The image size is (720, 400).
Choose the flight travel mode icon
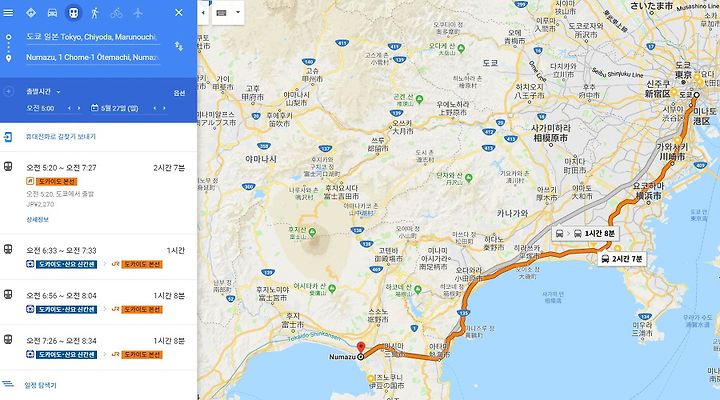point(138,13)
